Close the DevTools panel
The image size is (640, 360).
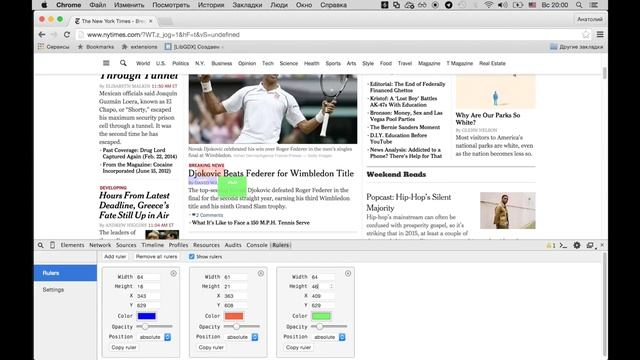602,245
